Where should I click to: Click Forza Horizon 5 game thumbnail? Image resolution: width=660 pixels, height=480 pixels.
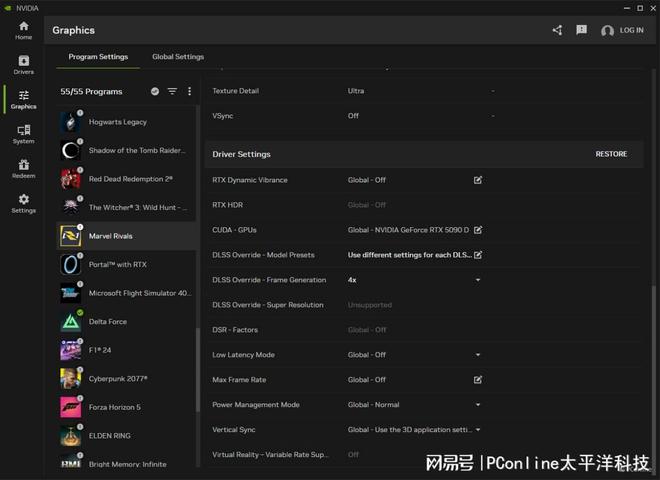pyautogui.click(x=71, y=407)
